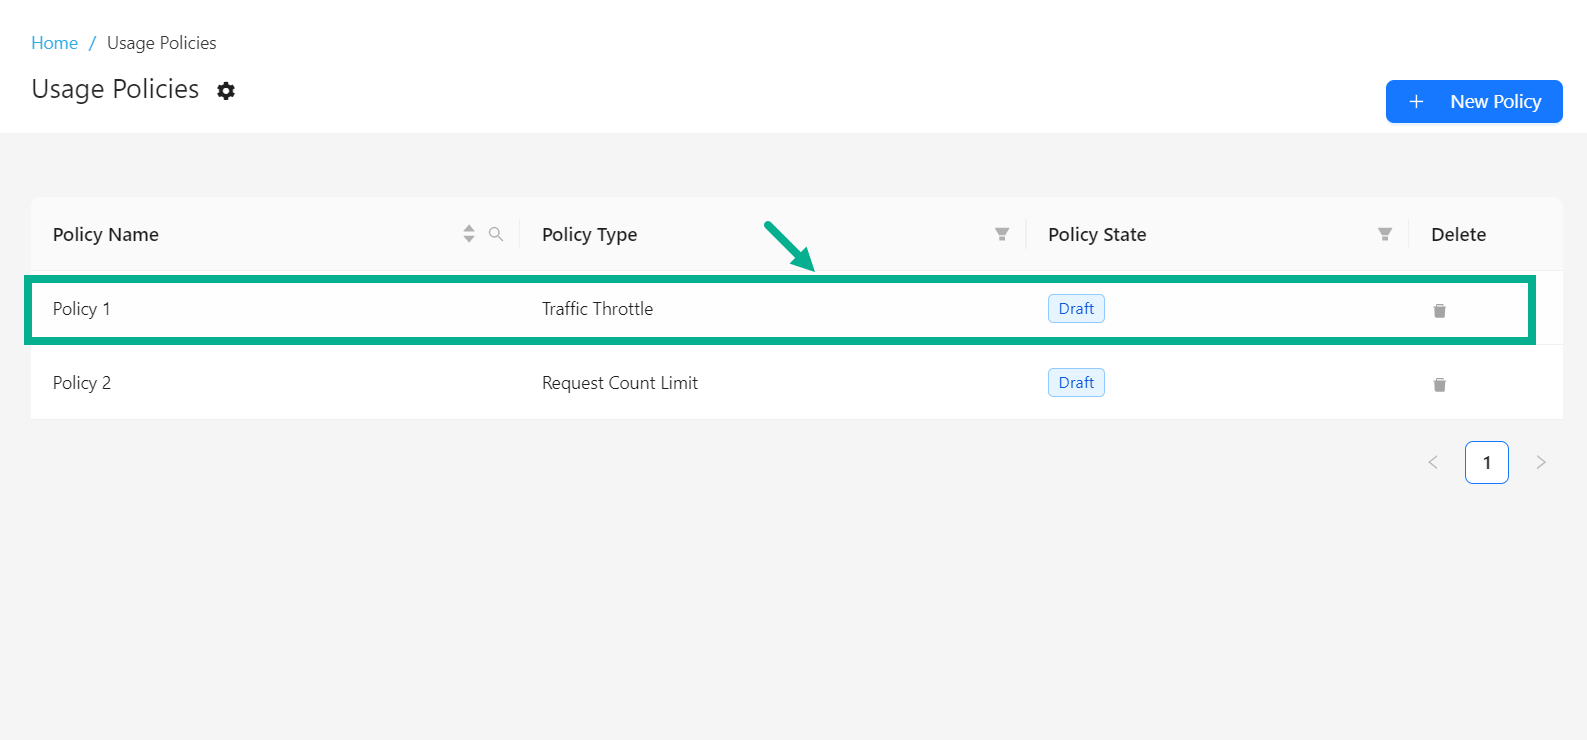The width and height of the screenshot is (1587, 740).
Task: Click the New Policy button
Action: [1473, 102]
